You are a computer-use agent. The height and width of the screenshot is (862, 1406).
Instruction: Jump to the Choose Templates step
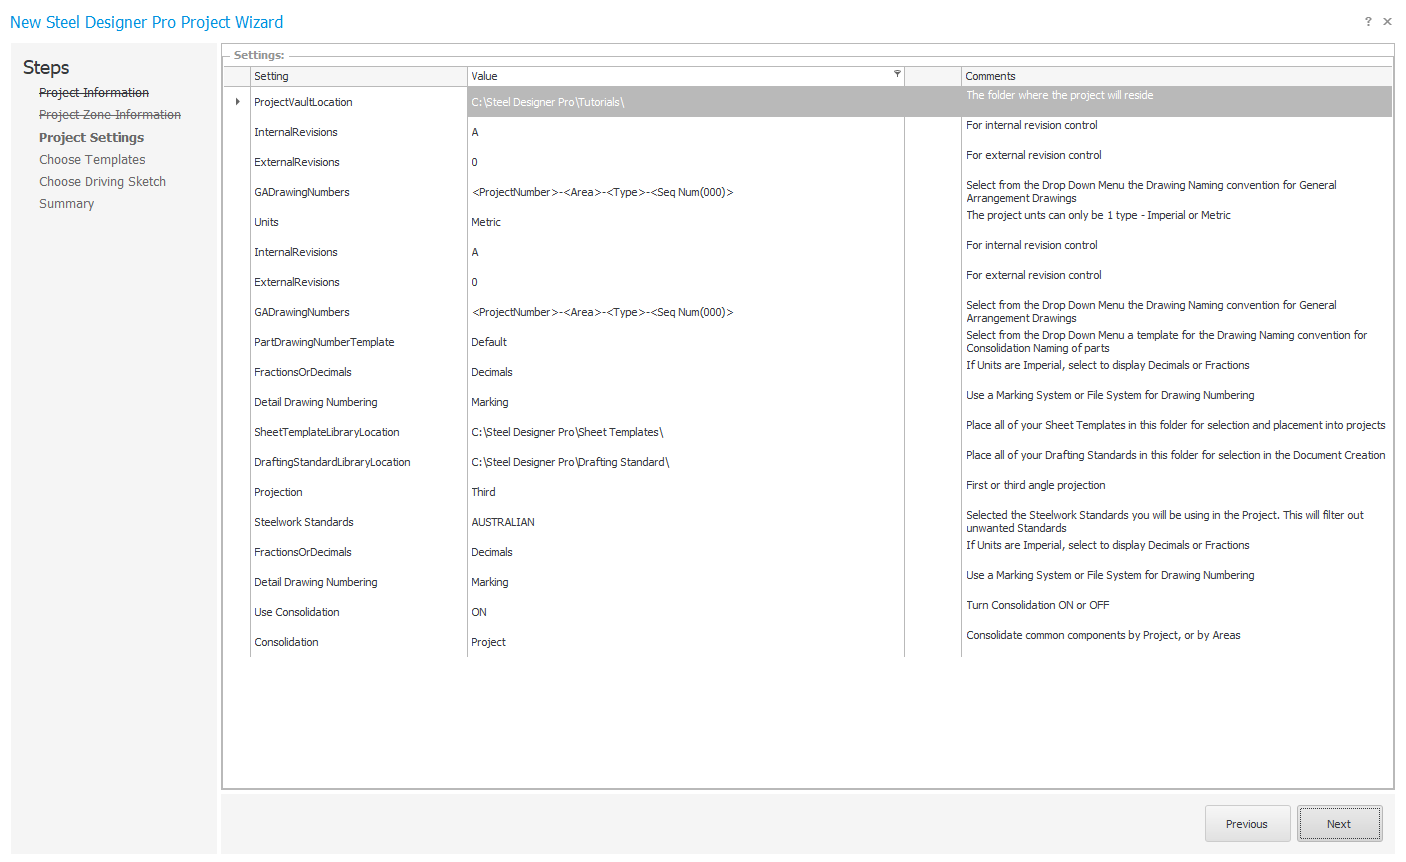(92, 160)
